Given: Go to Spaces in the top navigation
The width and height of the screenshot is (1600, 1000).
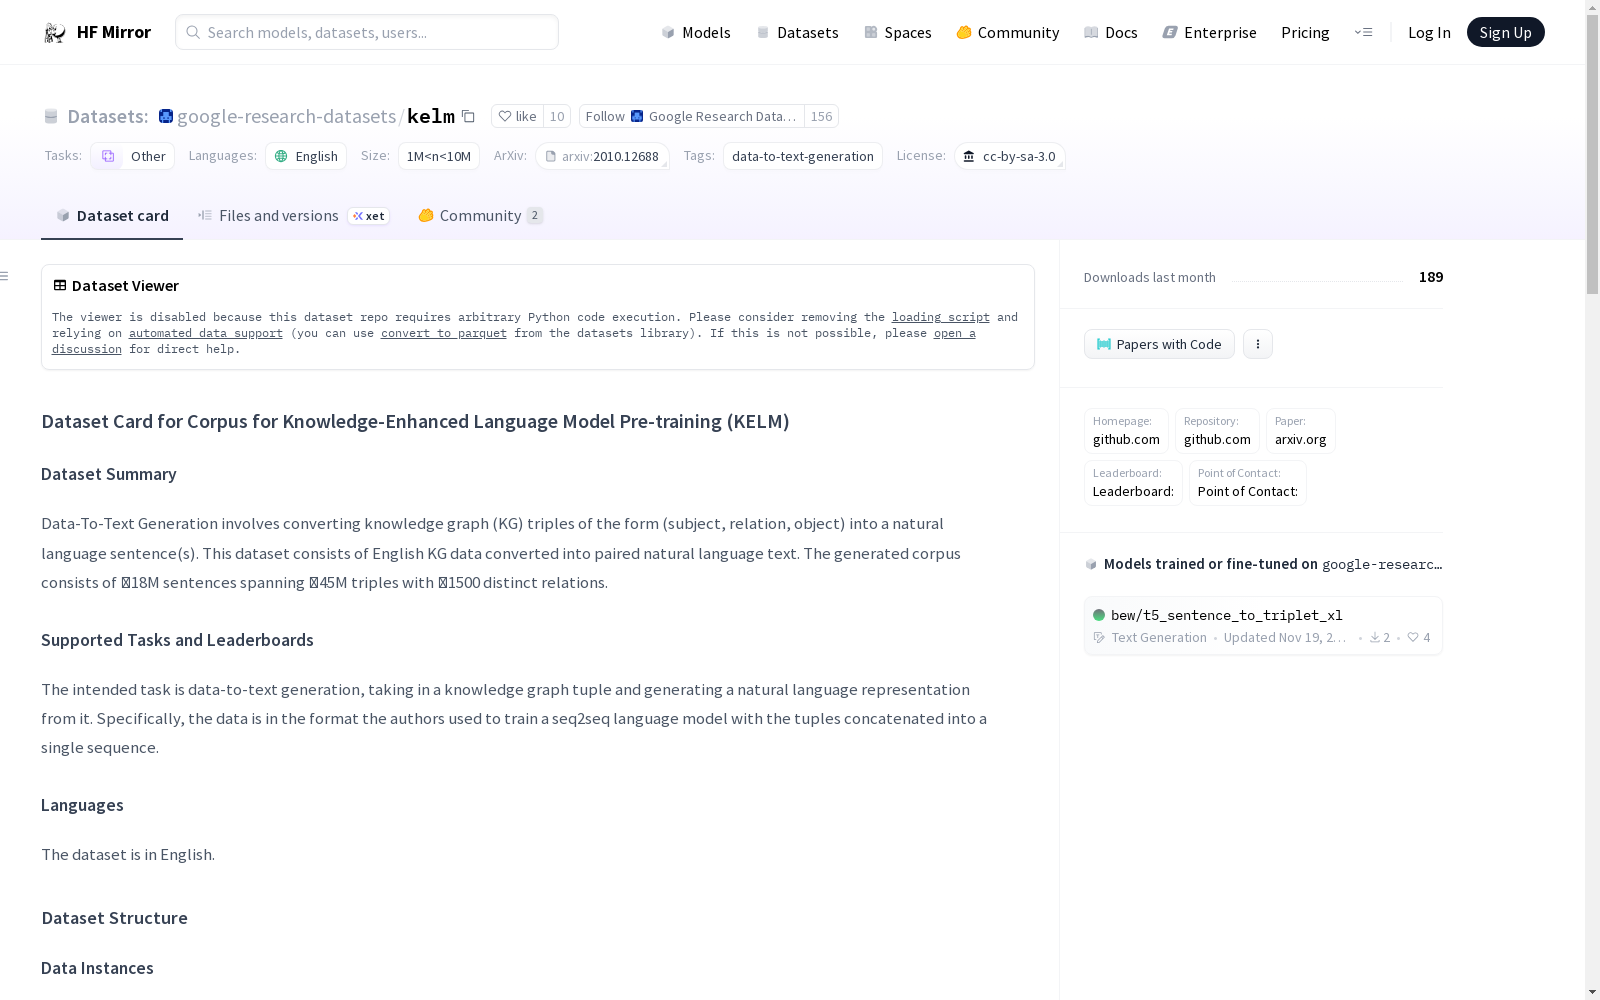Looking at the screenshot, I should [x=898, y=32].
